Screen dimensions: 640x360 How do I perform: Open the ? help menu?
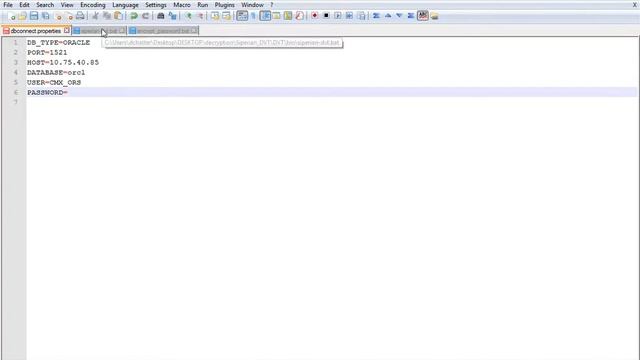(x=271, y=5)
